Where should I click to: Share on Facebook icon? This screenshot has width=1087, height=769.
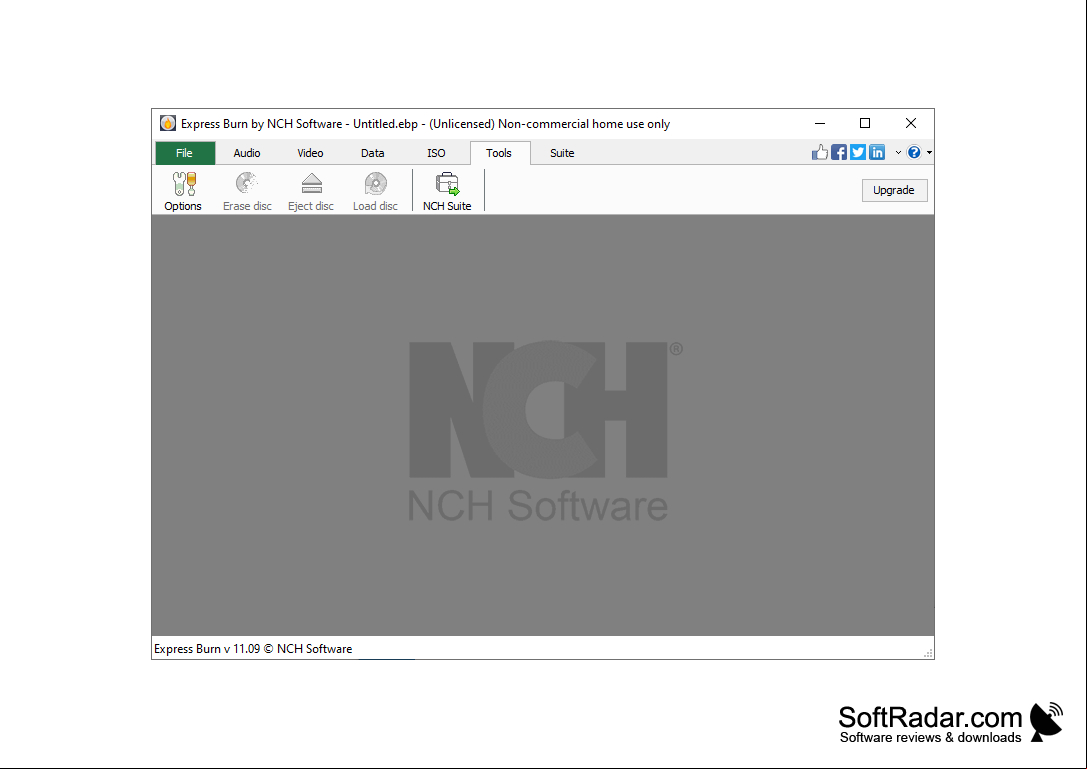[839, 153]
